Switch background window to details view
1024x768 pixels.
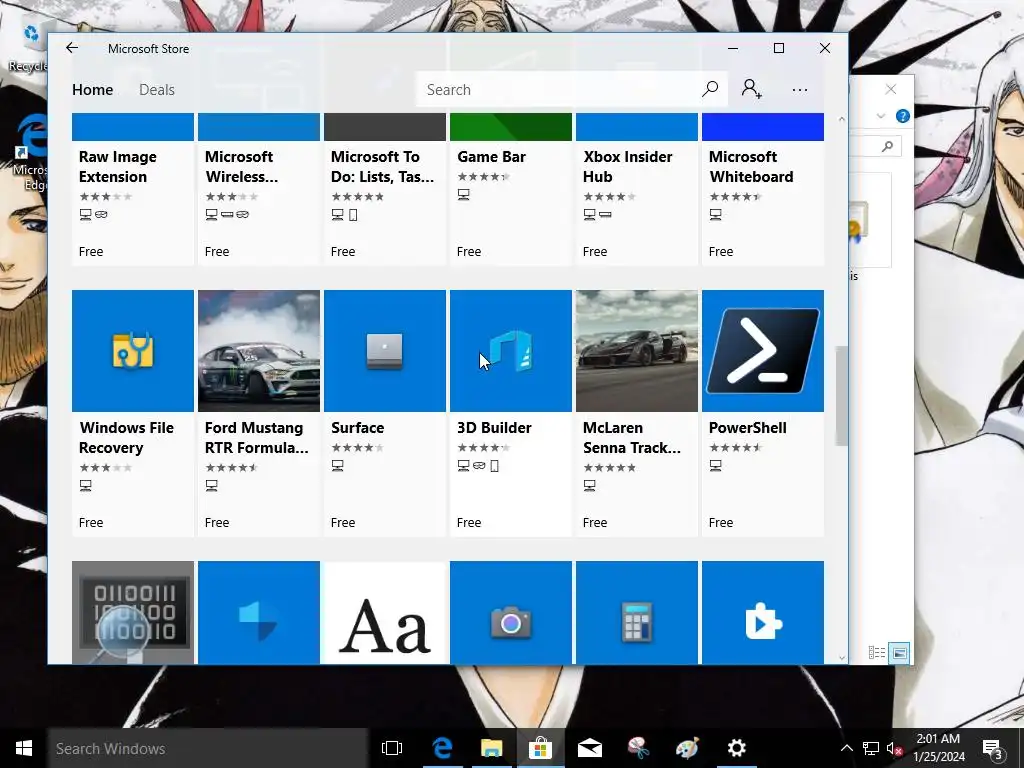[x=876, y=652]
